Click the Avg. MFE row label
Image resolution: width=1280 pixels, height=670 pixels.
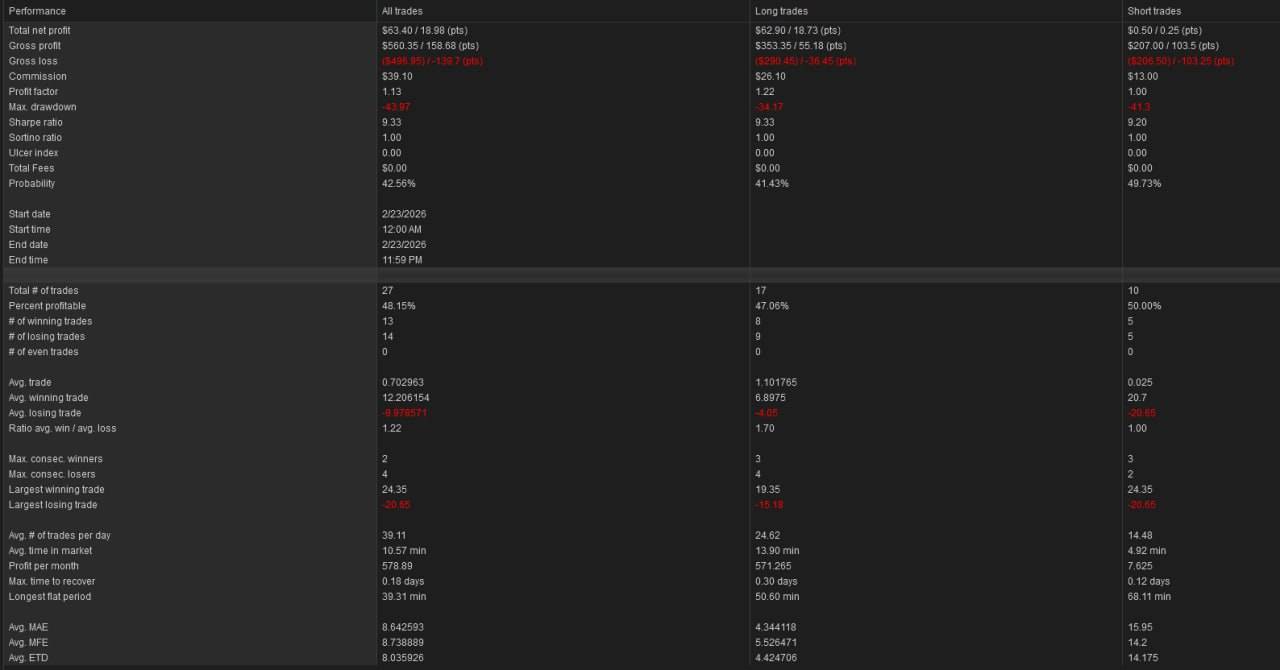pyautogui.click(x=28, y=643)
